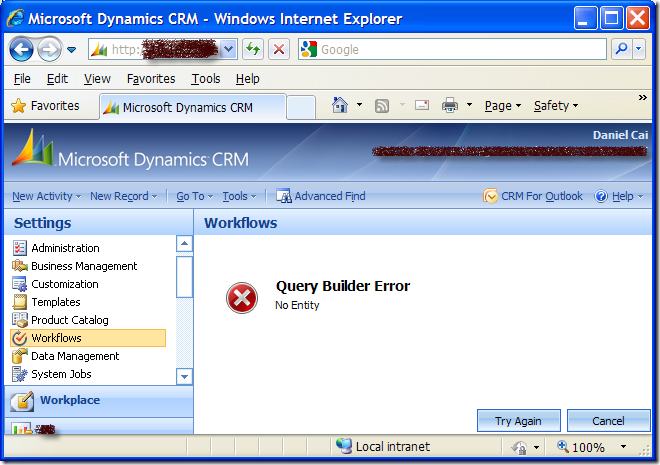Open the File menu
This screenshot has height=465, width=660.
point(22,79)
